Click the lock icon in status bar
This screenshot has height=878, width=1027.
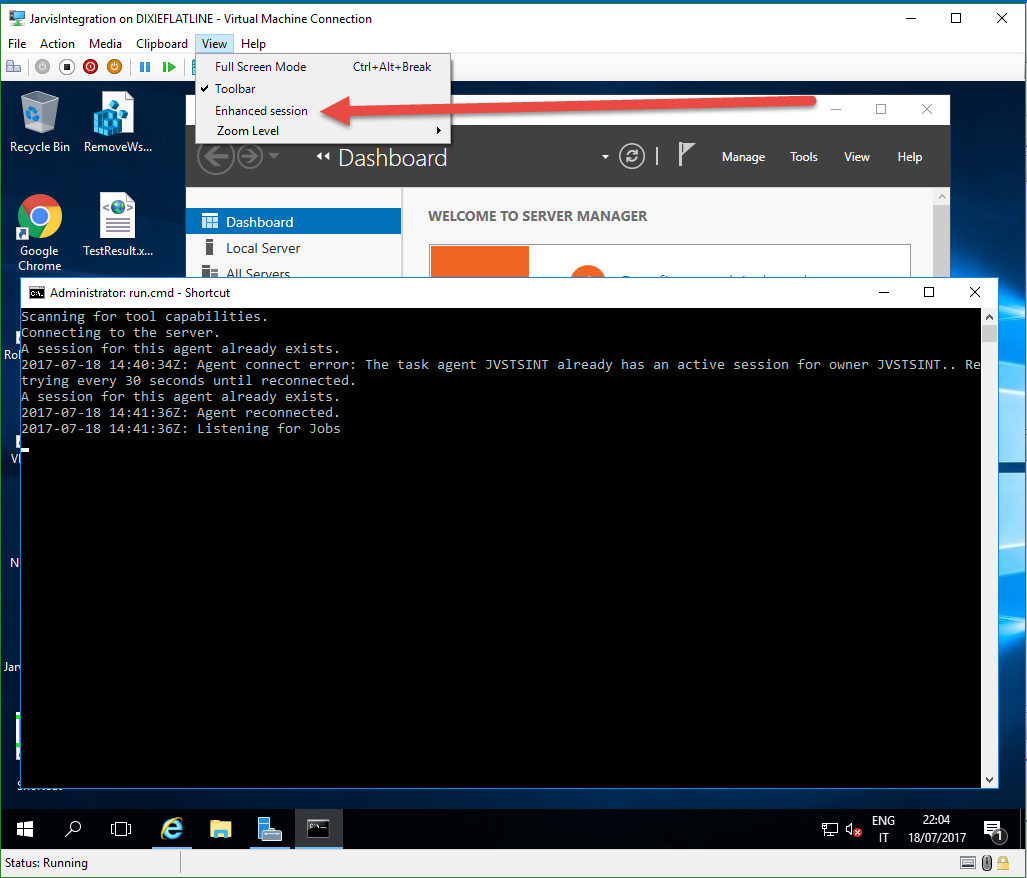click(x=1003, y=863)
